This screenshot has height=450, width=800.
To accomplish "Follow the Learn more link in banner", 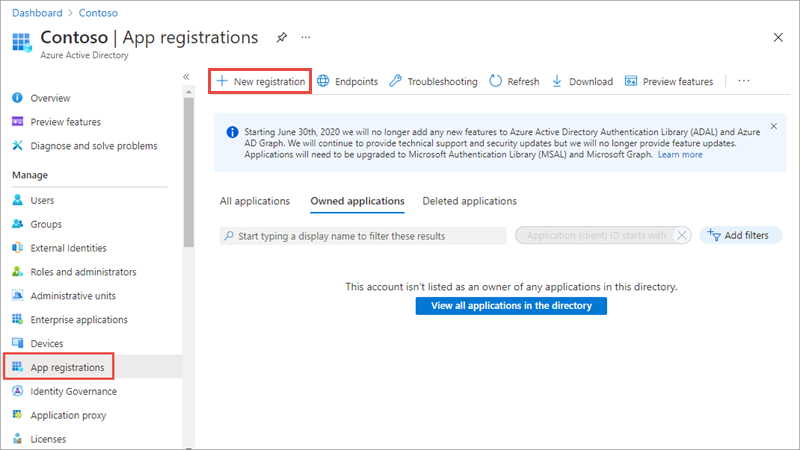I will pos(680,155).
